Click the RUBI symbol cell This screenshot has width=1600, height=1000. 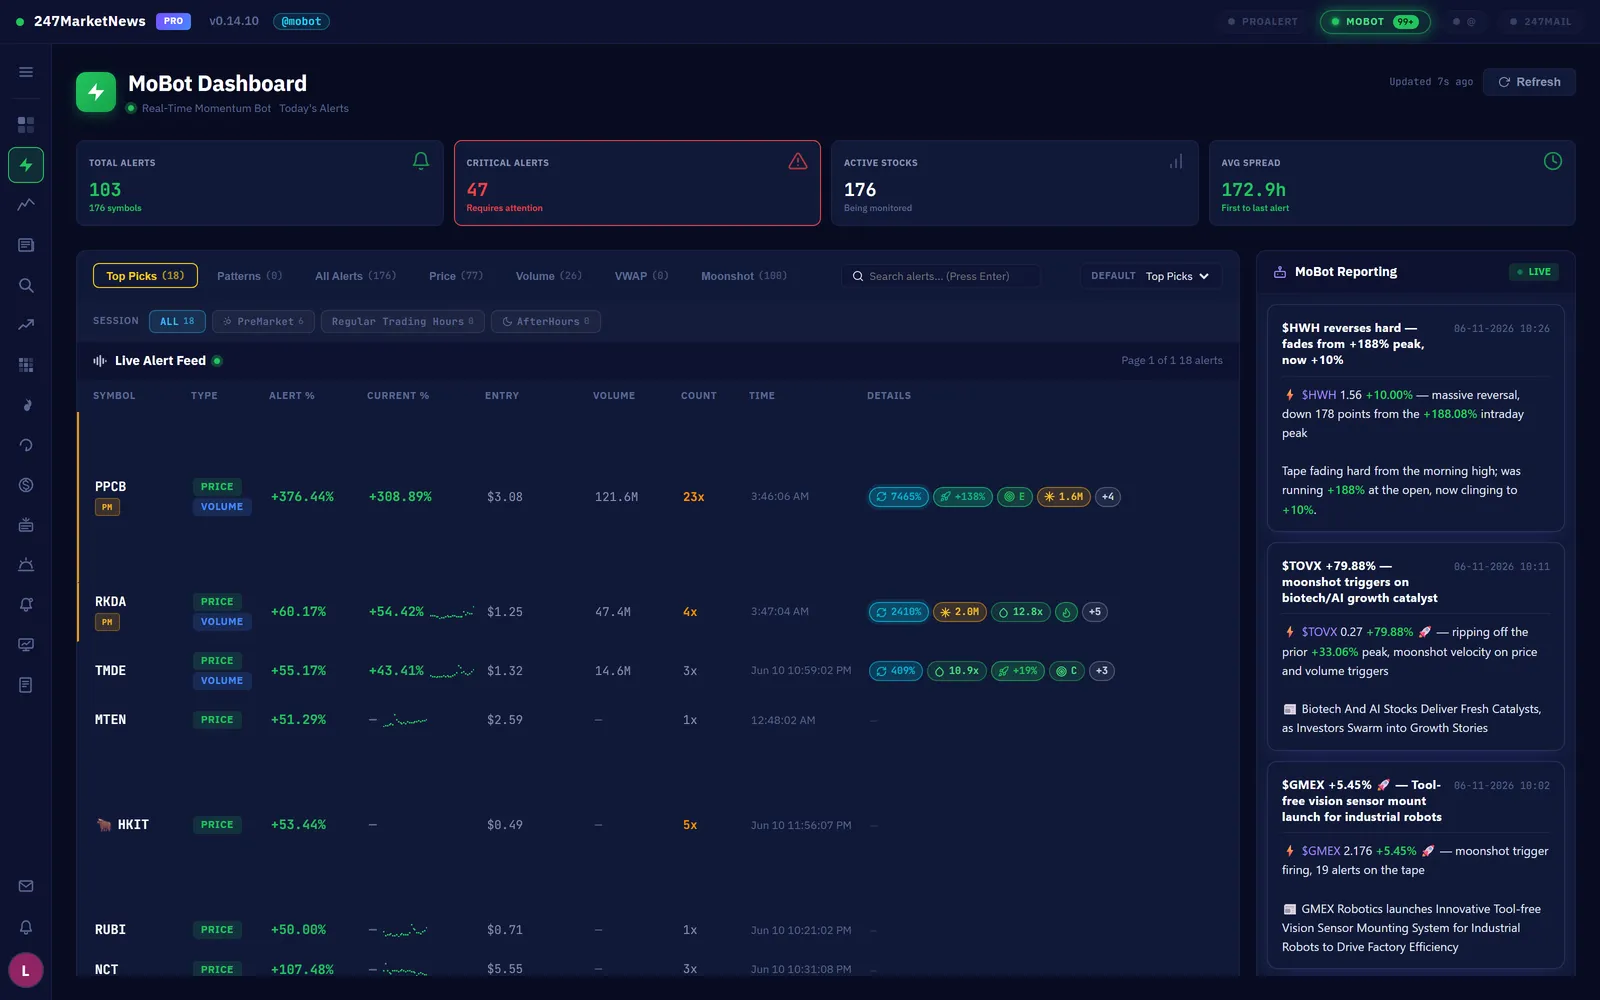pyautogui.click(x=110, y=930)
